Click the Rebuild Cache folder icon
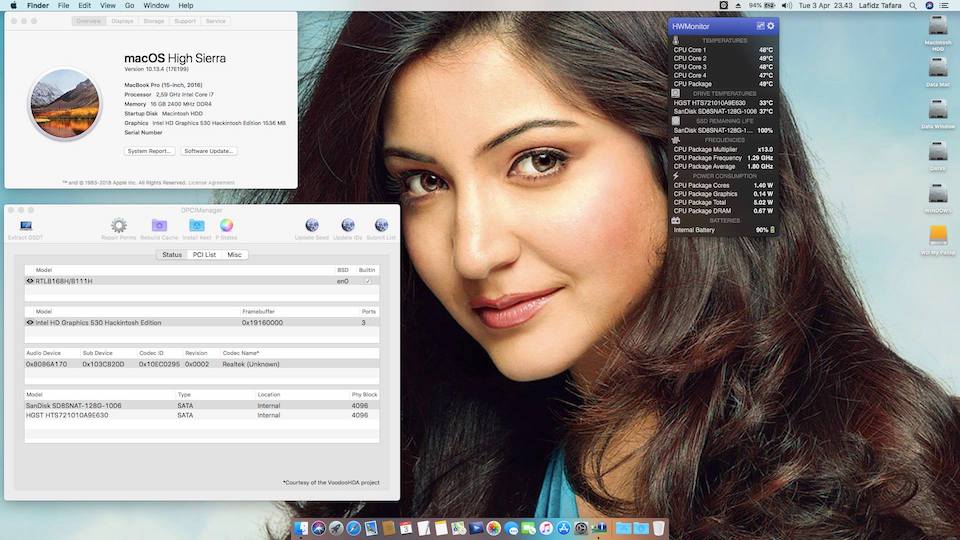 (158, 226)
